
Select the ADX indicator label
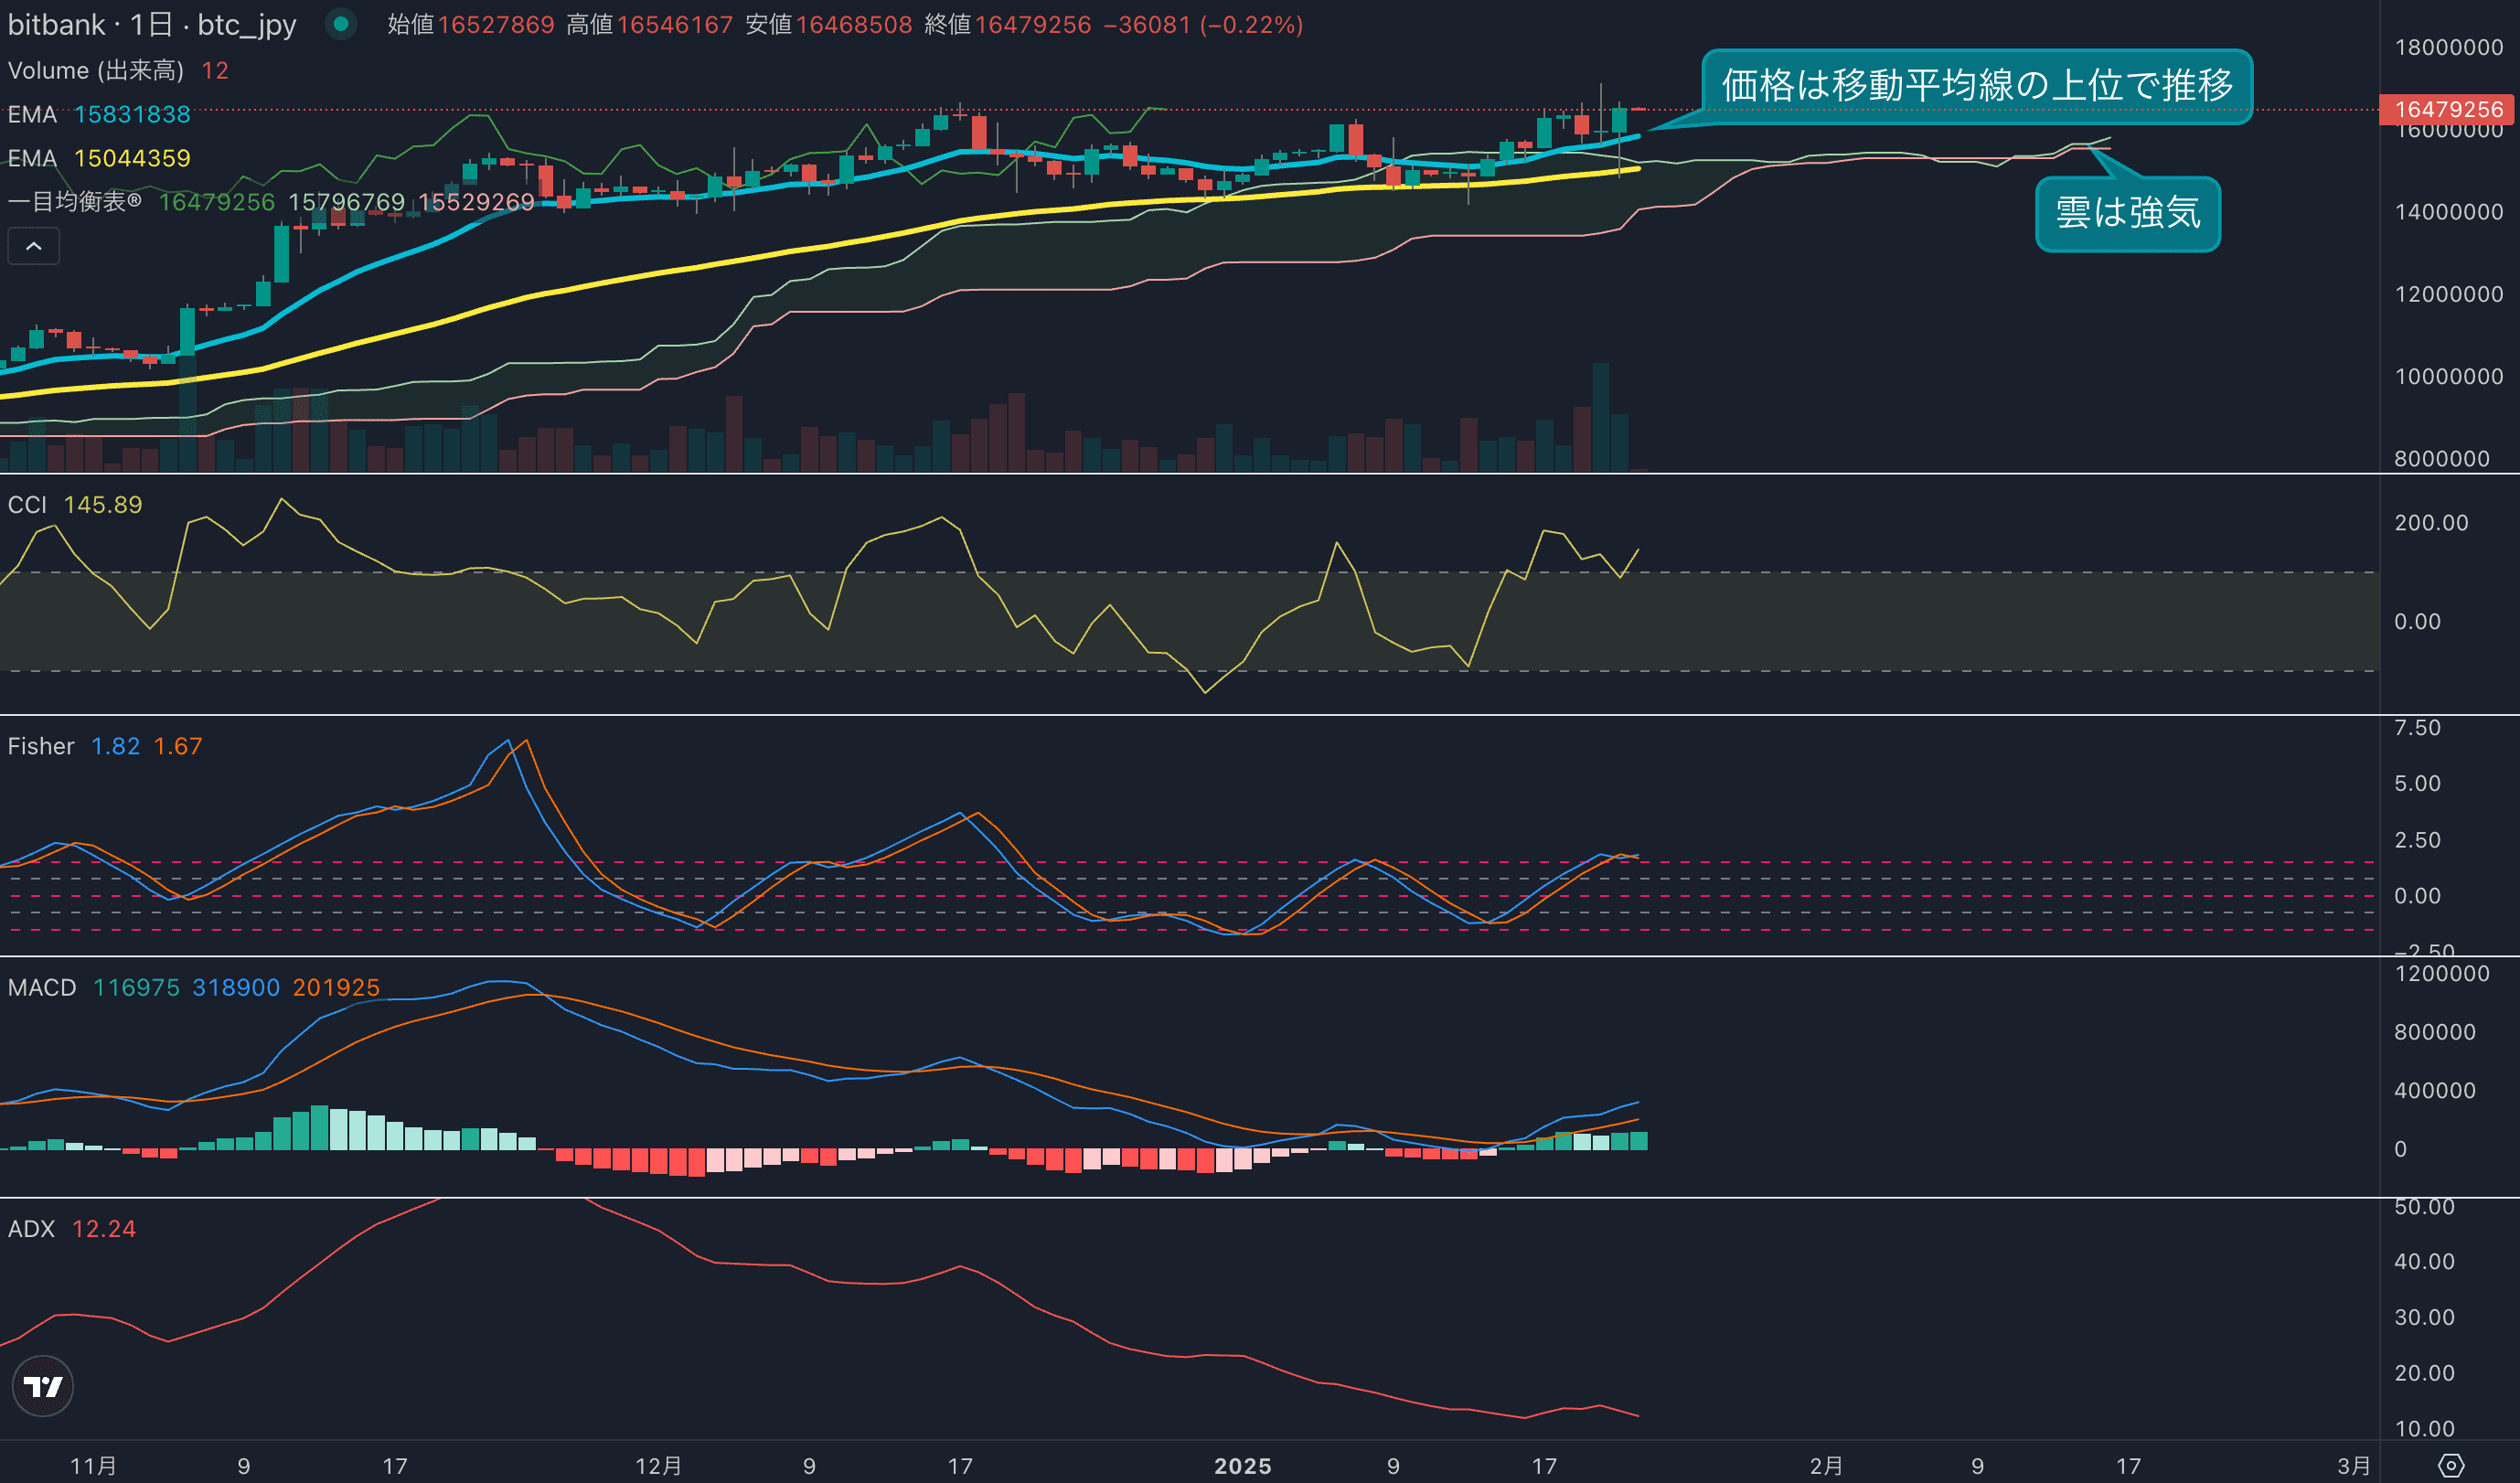(x=31, y=1229)
